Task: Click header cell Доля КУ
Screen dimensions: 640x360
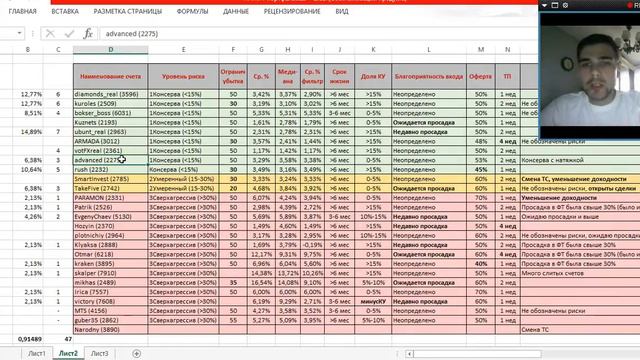Action: (373, 76)
